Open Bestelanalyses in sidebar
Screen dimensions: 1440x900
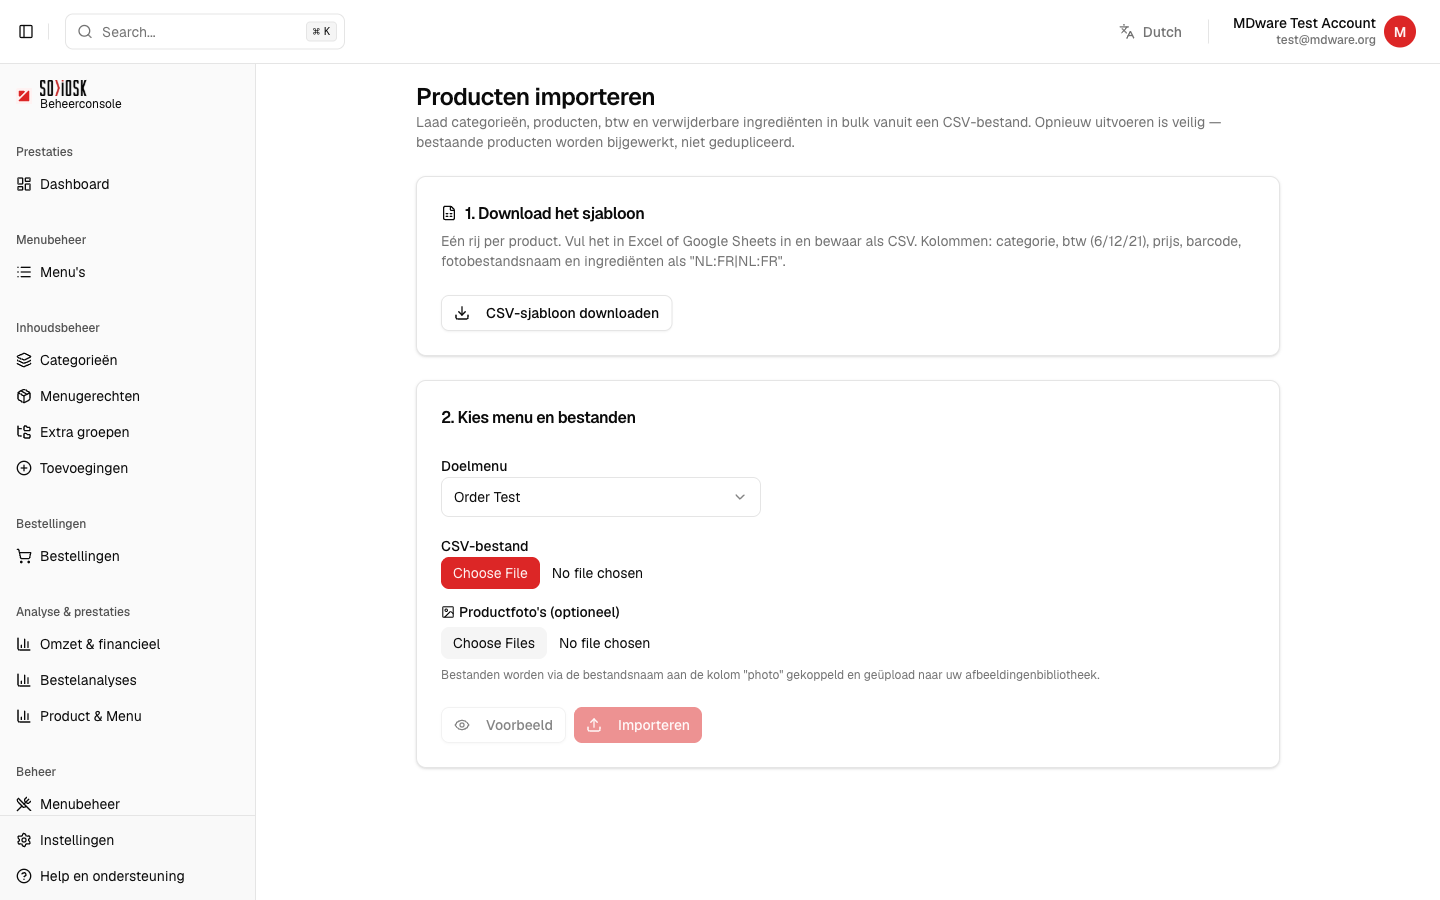(127, 680)
